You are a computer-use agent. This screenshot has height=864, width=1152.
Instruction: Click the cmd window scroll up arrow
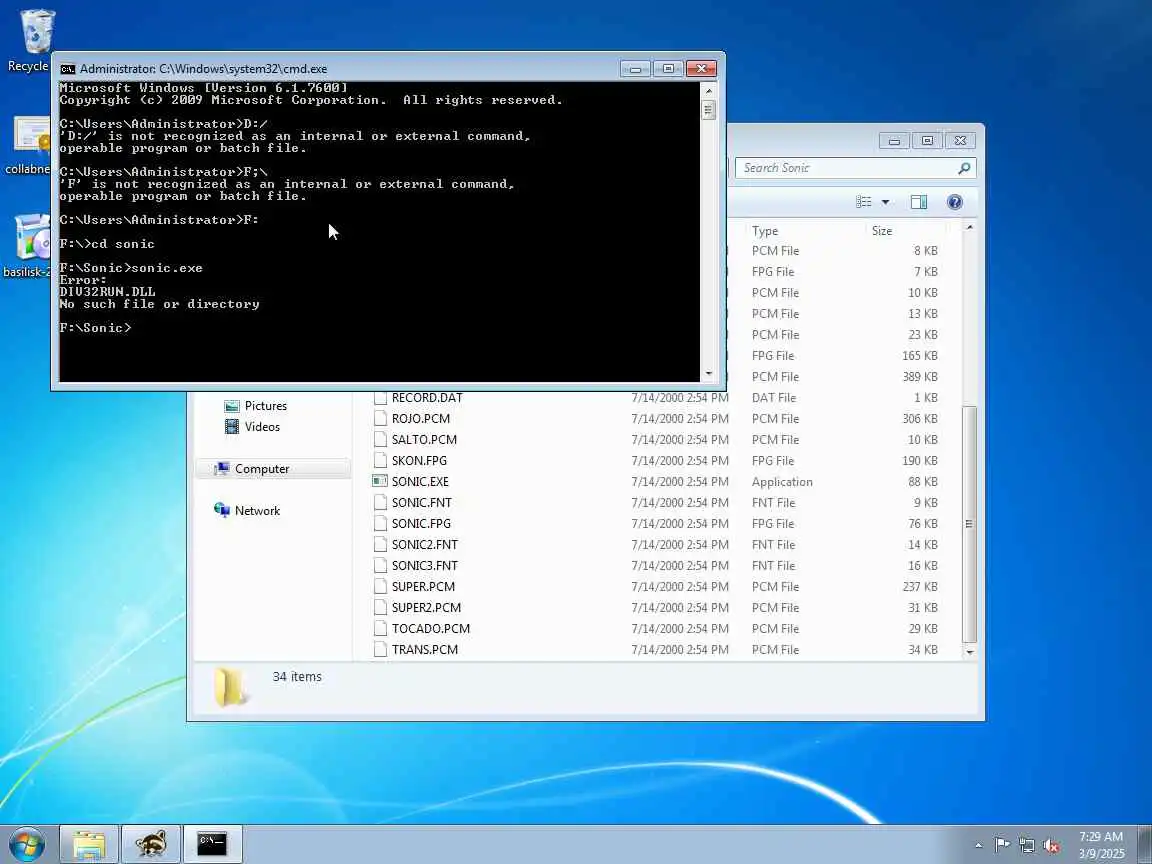[x=708, y=91]
